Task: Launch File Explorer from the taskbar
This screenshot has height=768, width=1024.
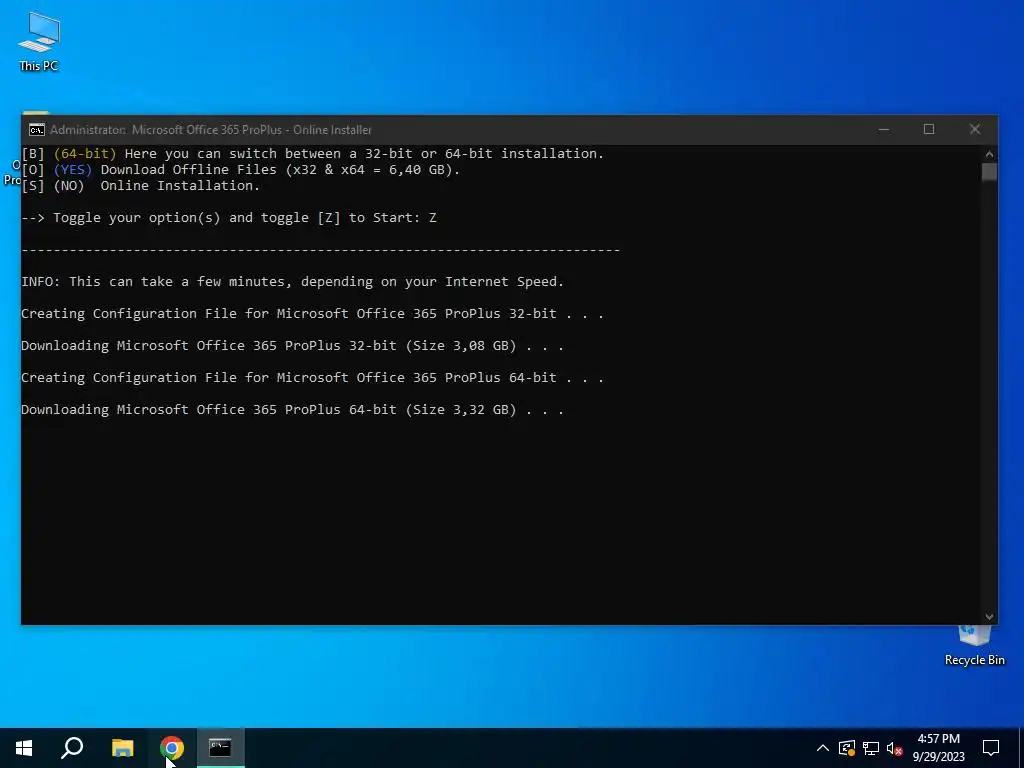Action: [x=122, y=748]
